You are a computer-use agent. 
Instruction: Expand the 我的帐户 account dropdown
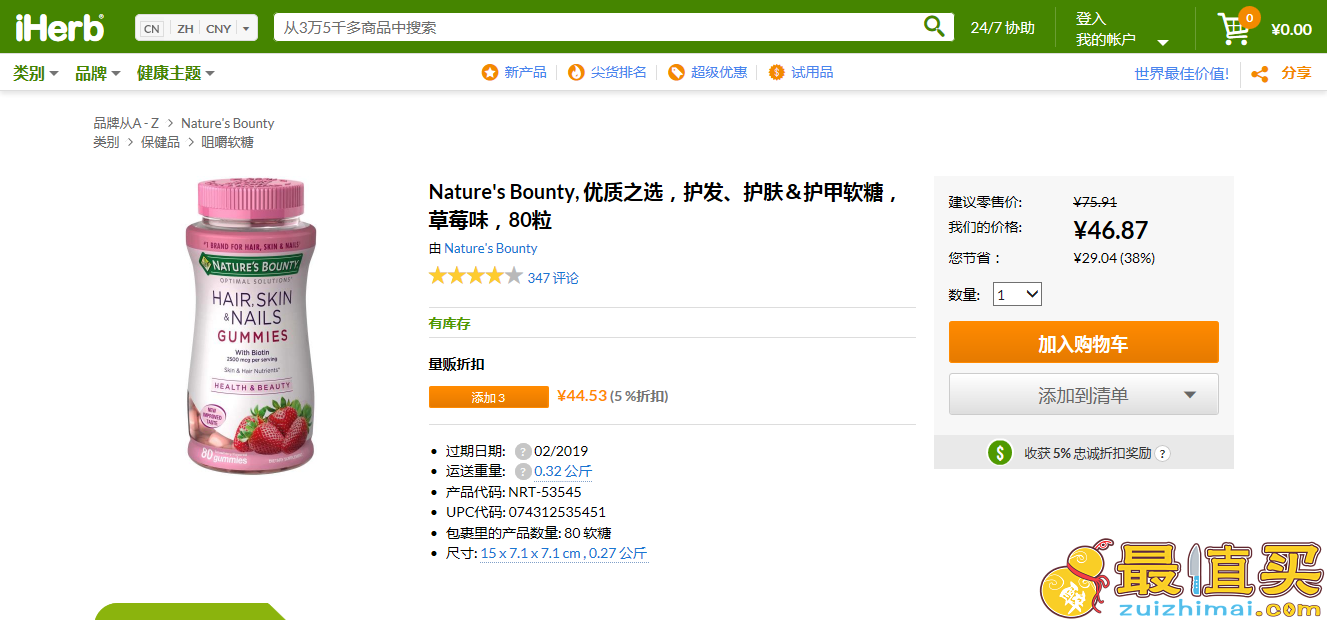(1163, 42)
